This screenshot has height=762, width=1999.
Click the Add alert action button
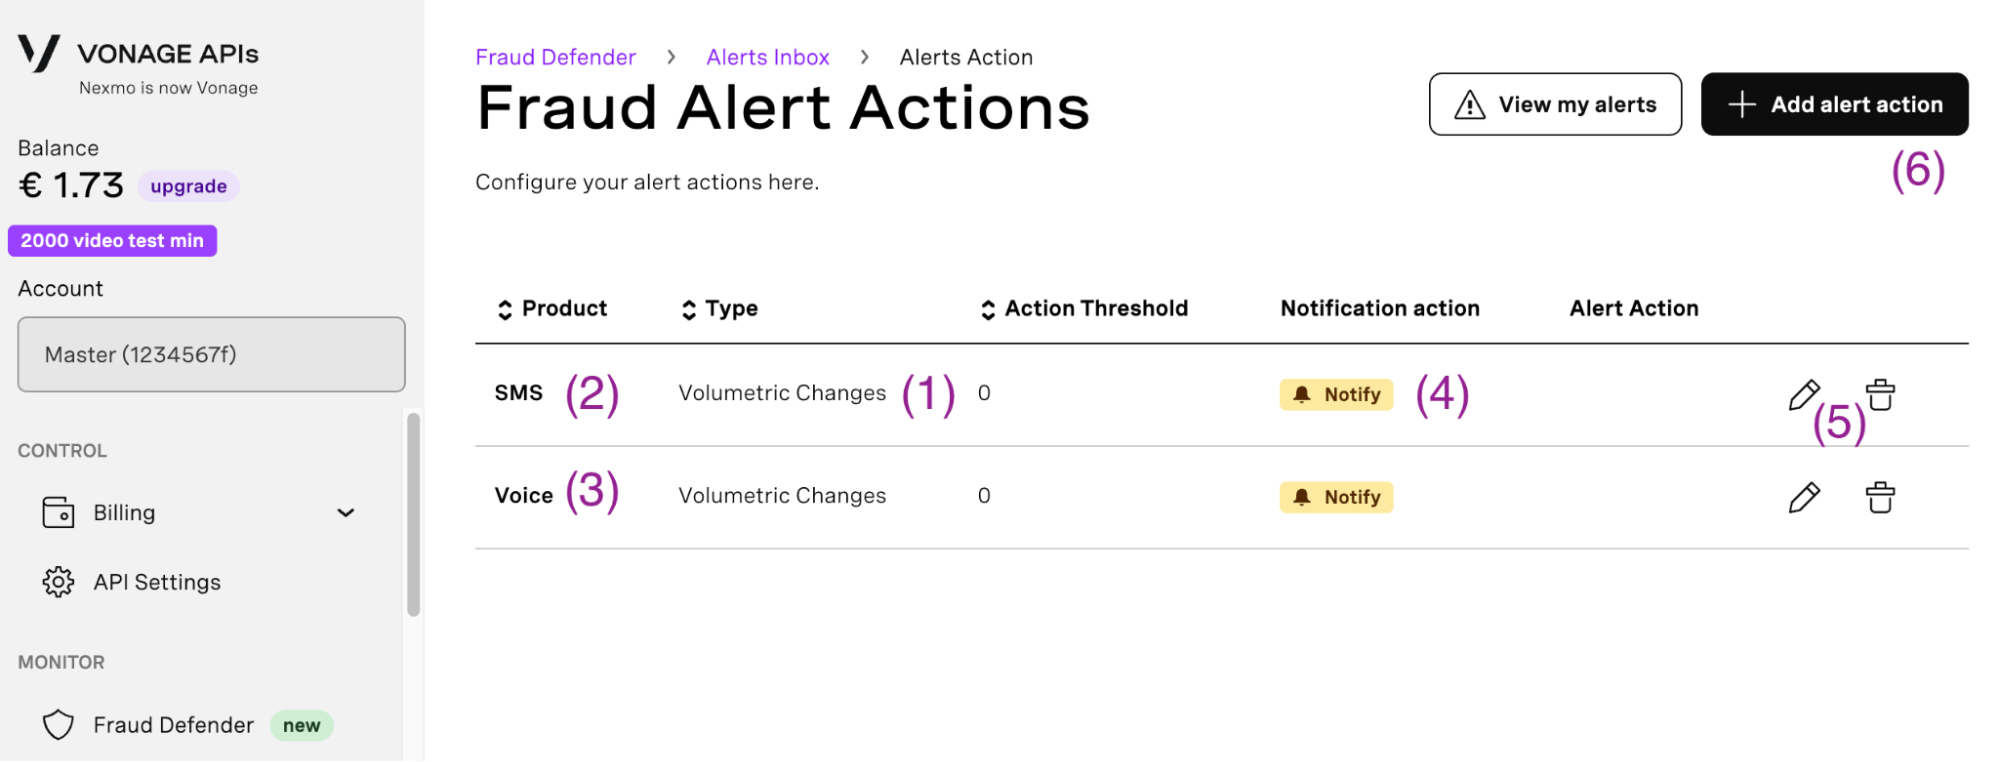[1834, 104]
